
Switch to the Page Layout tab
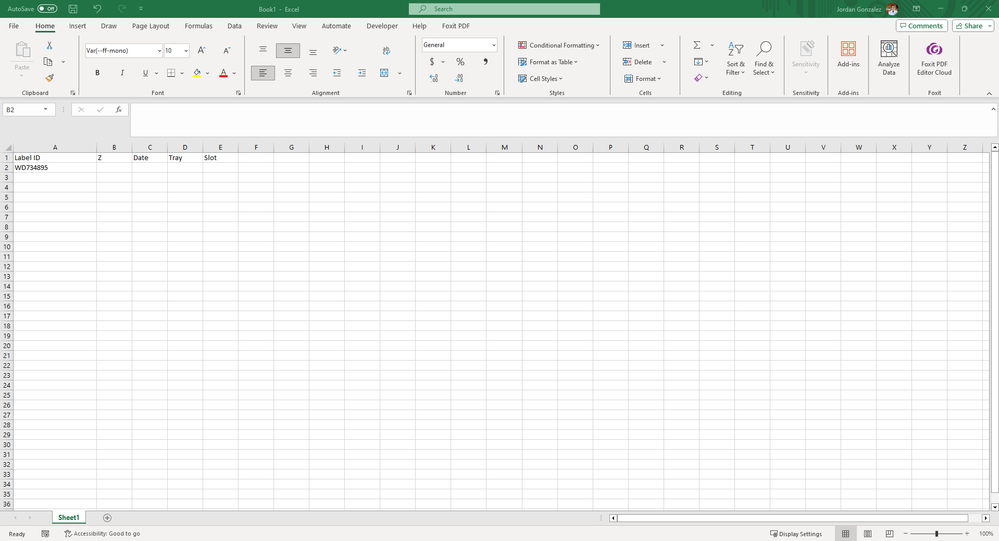click(x=150, y=26)
